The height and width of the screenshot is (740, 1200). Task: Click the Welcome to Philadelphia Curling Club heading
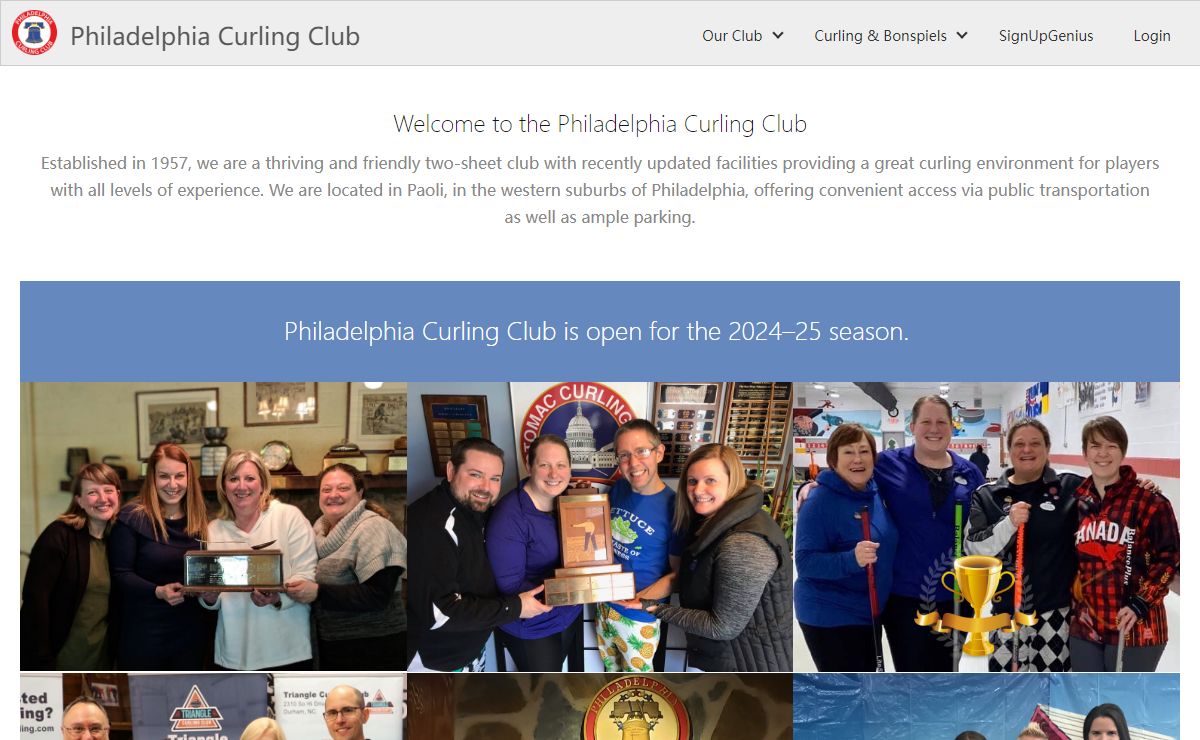600,124
